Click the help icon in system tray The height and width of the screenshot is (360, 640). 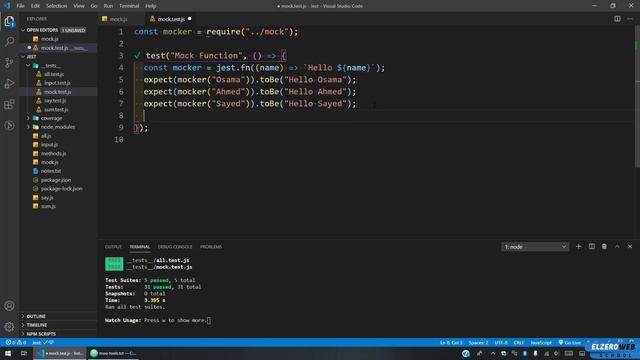coord(466,353)
